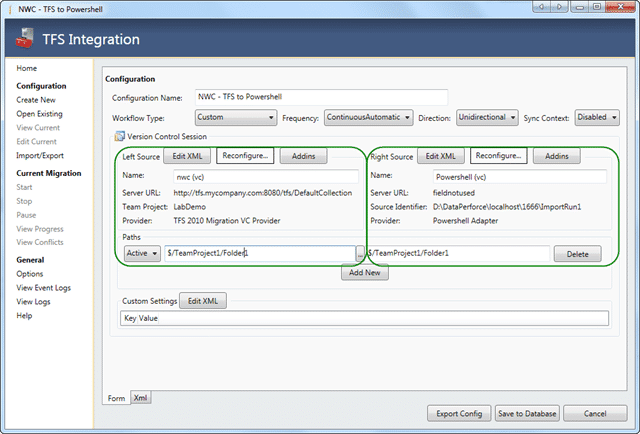Open the Direction Unidirectional dropdown
This screenshot has height=434, width=640.
[487, 117]
